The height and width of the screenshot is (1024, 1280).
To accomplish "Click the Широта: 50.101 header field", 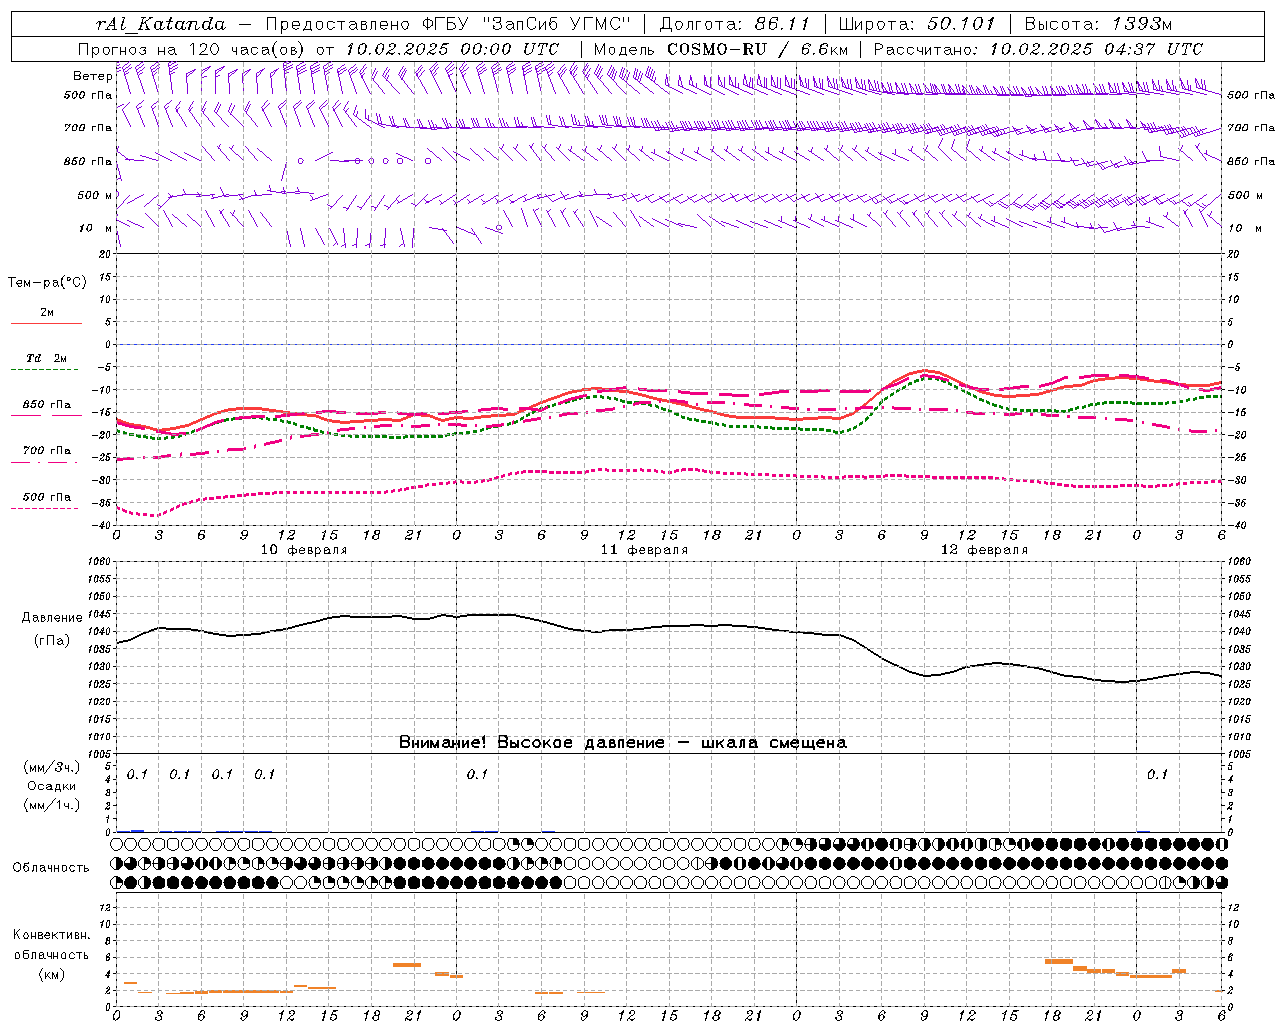I will coord(917,24).
